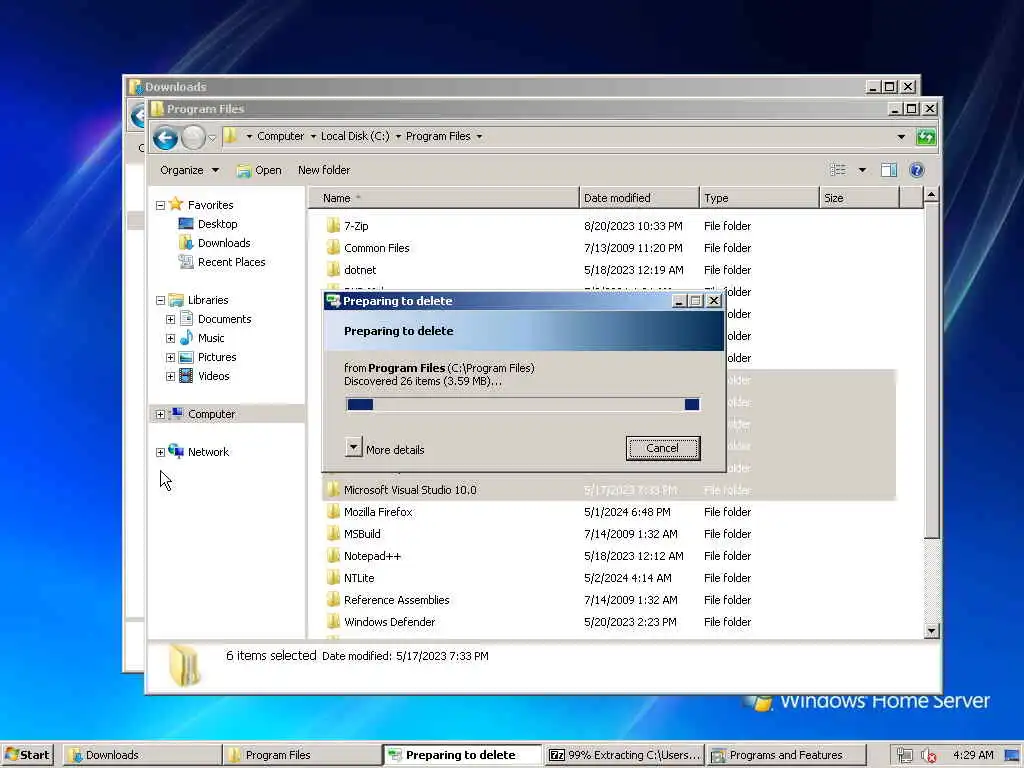Viewport: 1024px width, 768px height.
Task: Switch to Programs and Features taskbar button
Action: pyautogui.click(x=786, y=755)
